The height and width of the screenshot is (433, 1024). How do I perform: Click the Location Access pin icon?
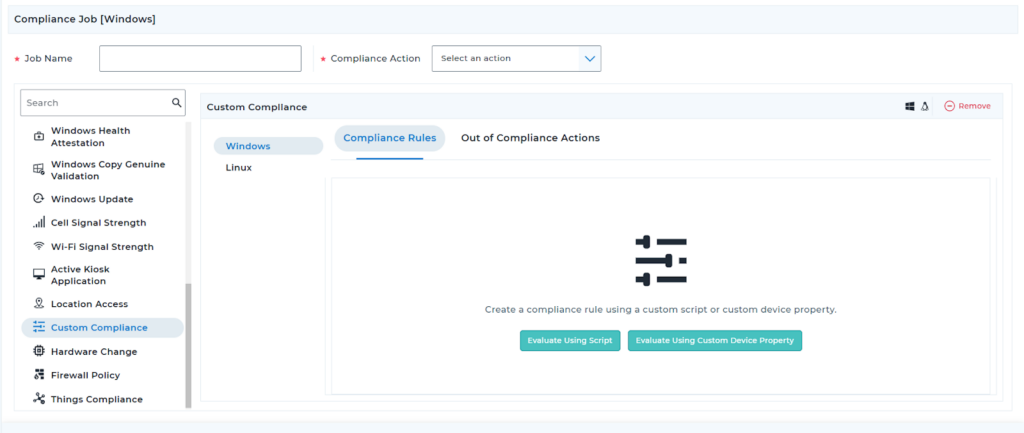coord(39,304)
